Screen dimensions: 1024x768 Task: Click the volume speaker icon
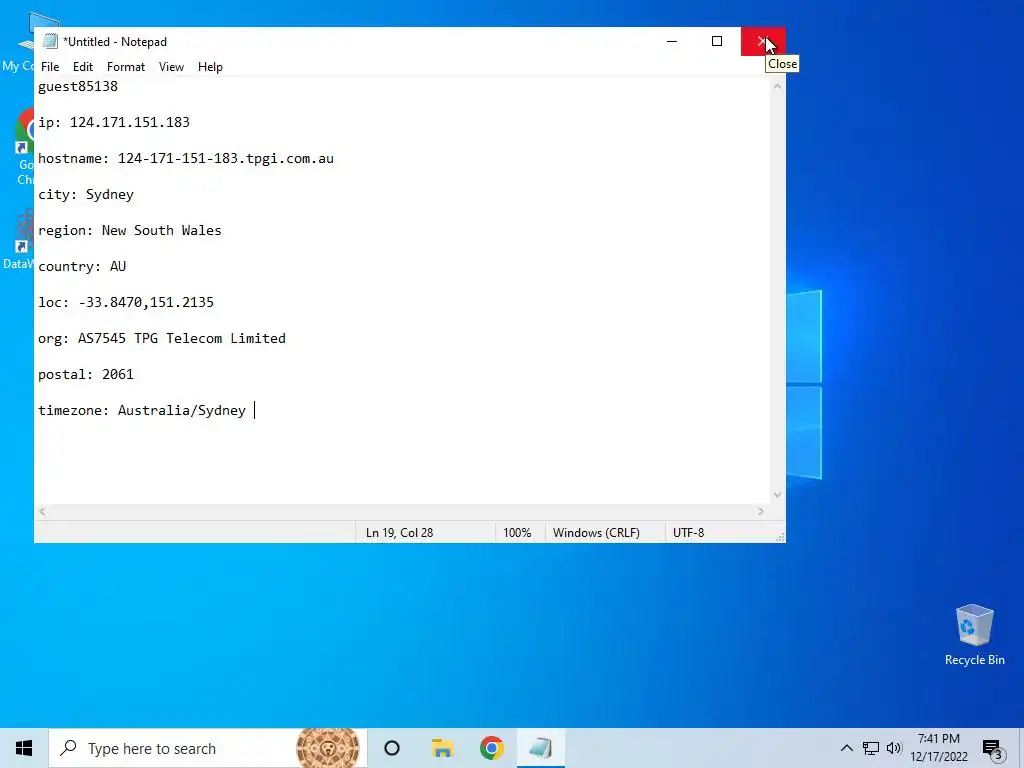894,748
